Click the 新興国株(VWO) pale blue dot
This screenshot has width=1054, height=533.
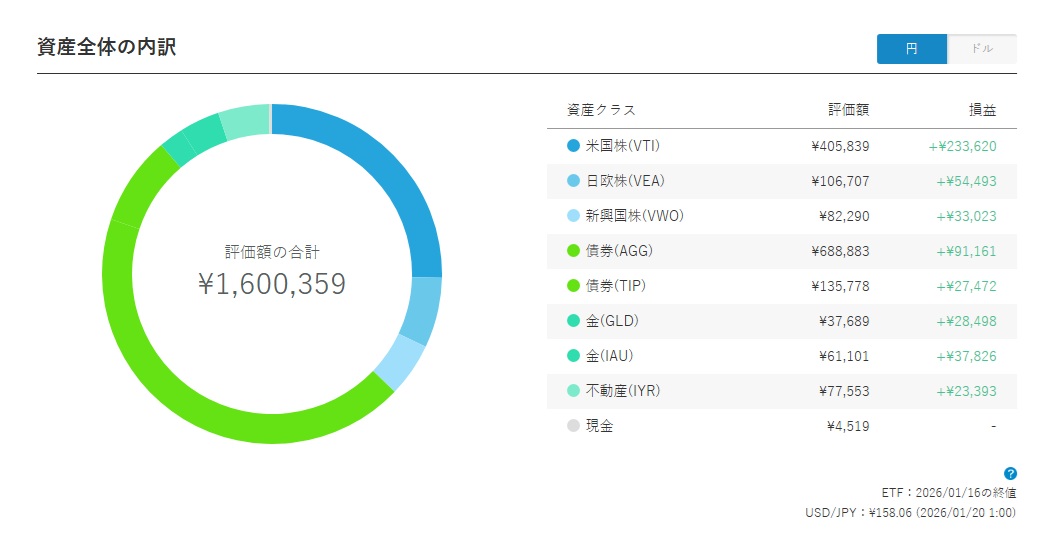573,216
